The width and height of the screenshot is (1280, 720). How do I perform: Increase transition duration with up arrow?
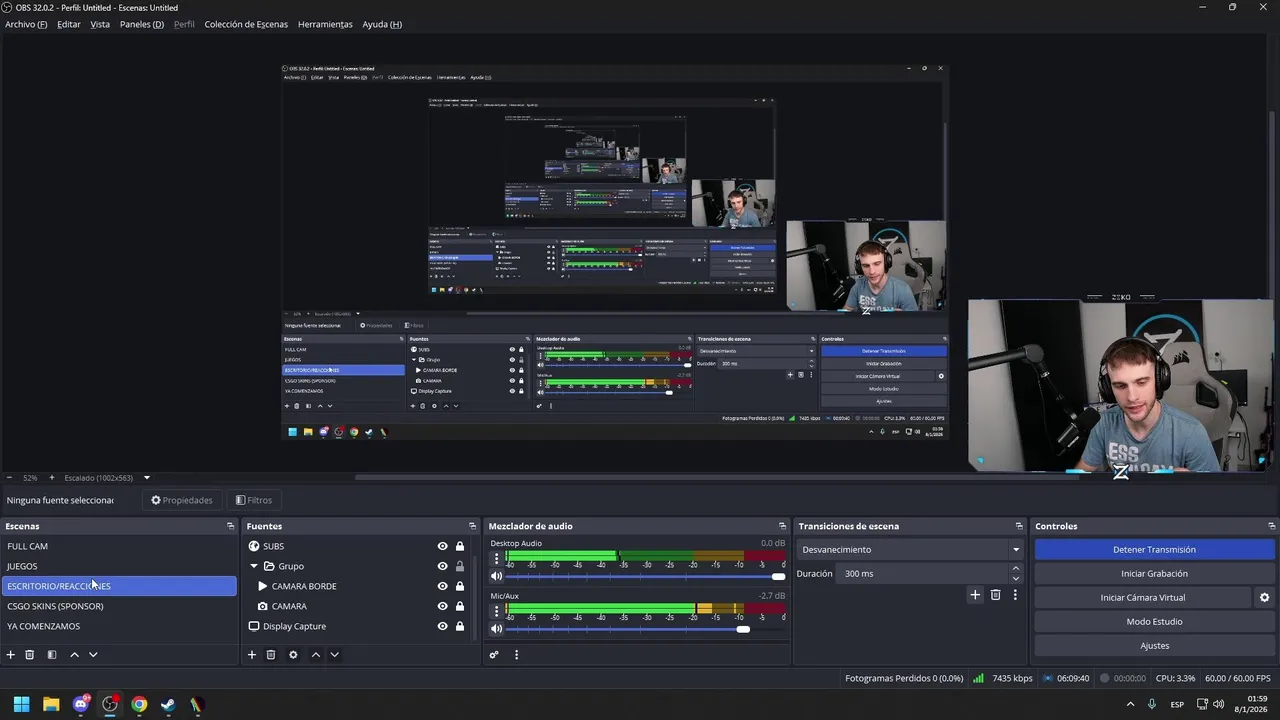1016,569
